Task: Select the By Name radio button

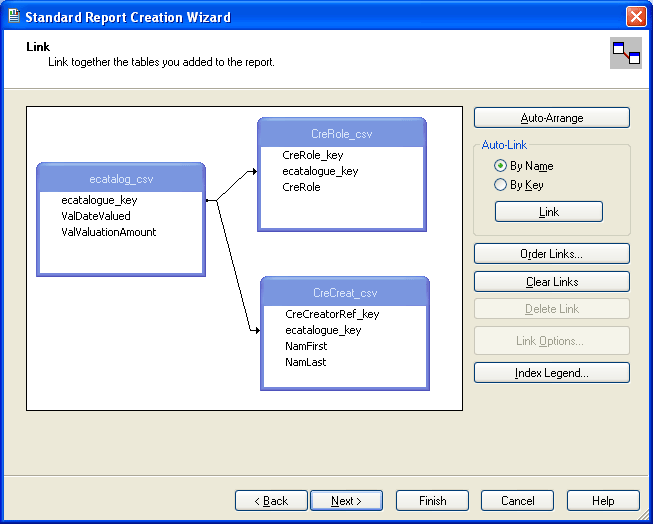Action: [x=500, y=166]
